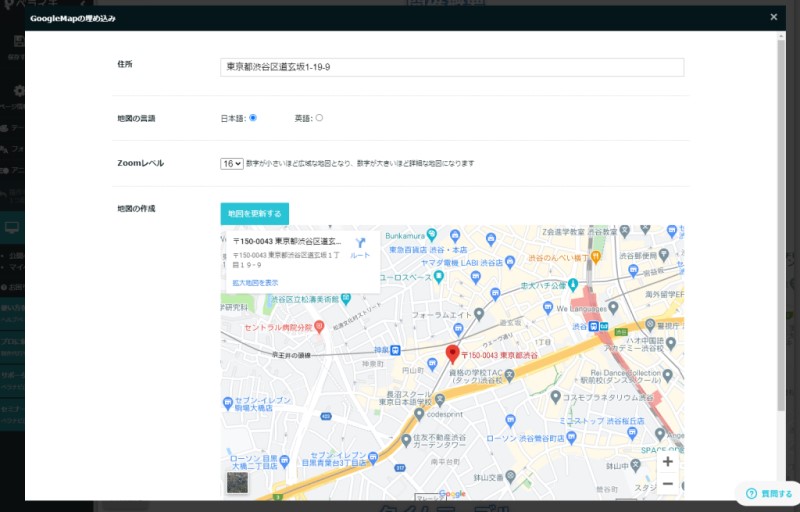Switch to satellite view thumbnail
800x512 pixels.
237,482
